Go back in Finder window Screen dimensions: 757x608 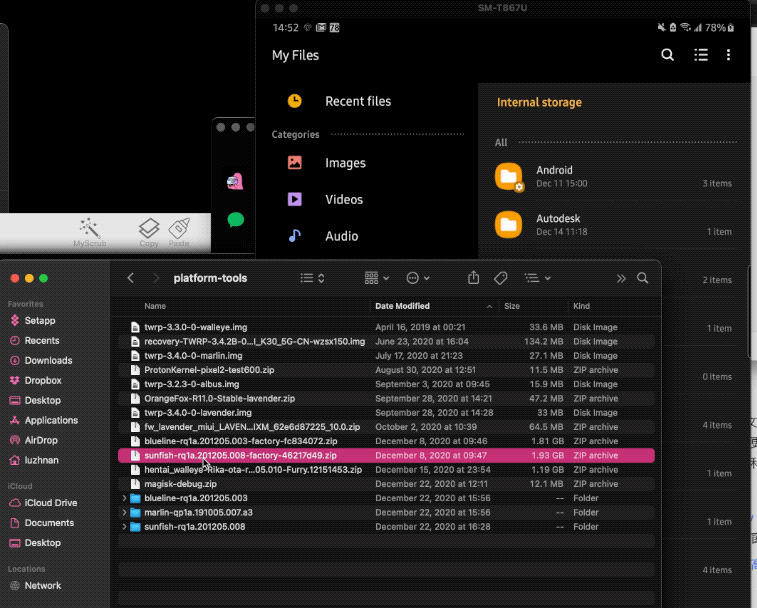130,278
